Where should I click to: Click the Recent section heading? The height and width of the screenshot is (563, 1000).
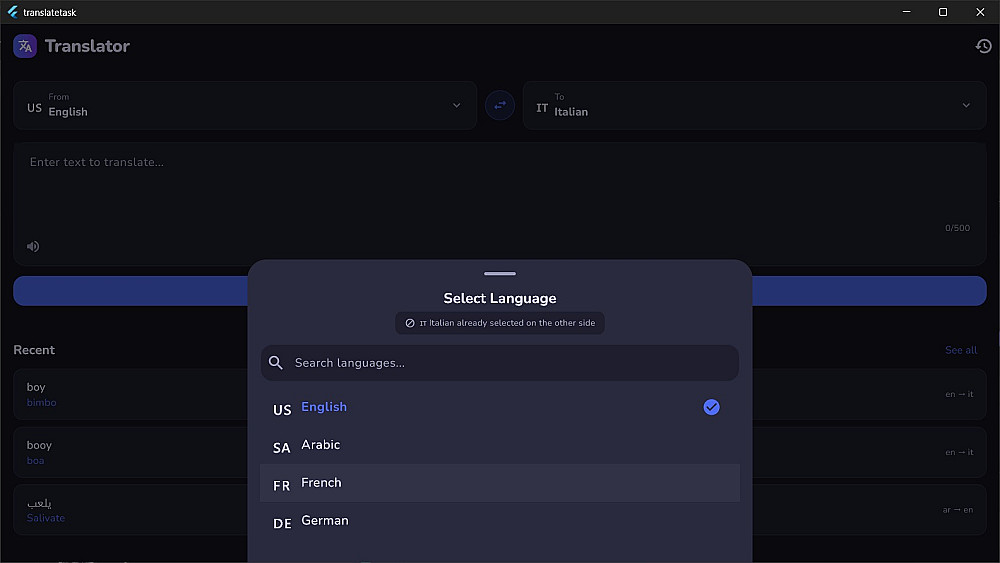[34, 350]
